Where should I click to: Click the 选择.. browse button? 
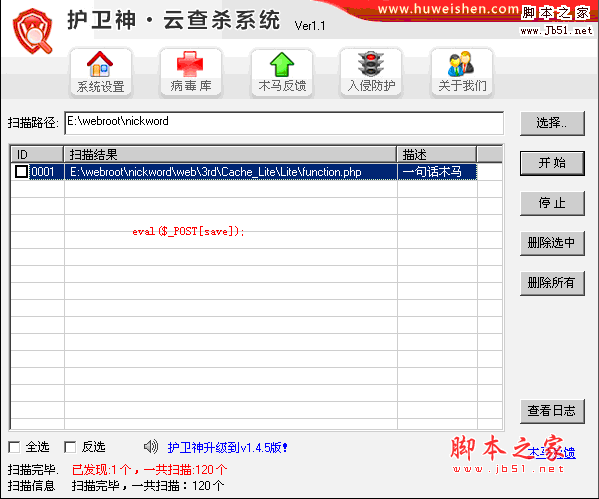pos(552,123)
